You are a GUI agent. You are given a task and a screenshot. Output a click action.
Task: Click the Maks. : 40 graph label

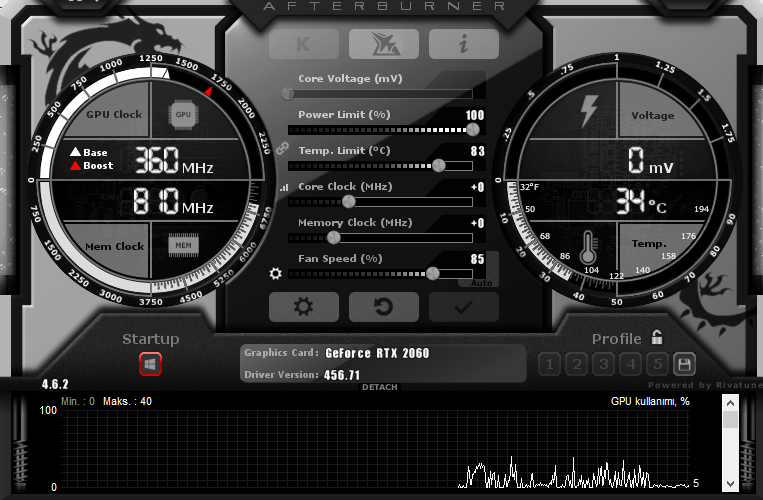[x=127, y=401]
